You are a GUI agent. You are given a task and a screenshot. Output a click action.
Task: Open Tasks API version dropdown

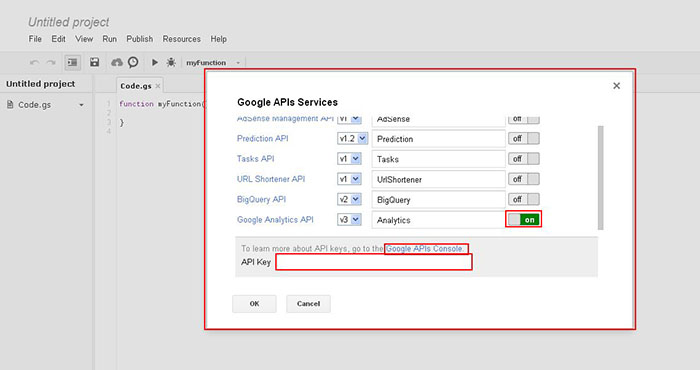(349, 159)
